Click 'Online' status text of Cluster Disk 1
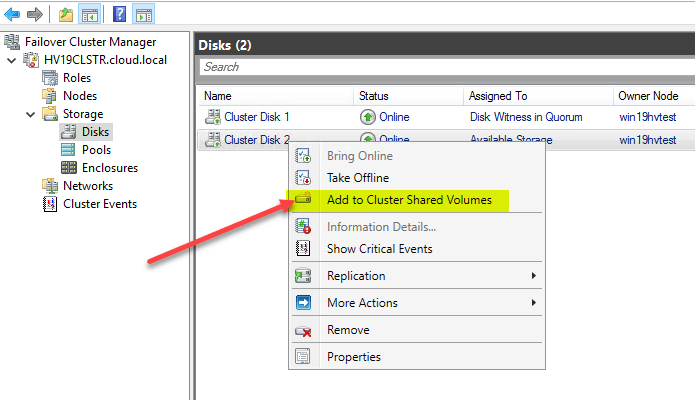695x400 pixels. [394, 117]
